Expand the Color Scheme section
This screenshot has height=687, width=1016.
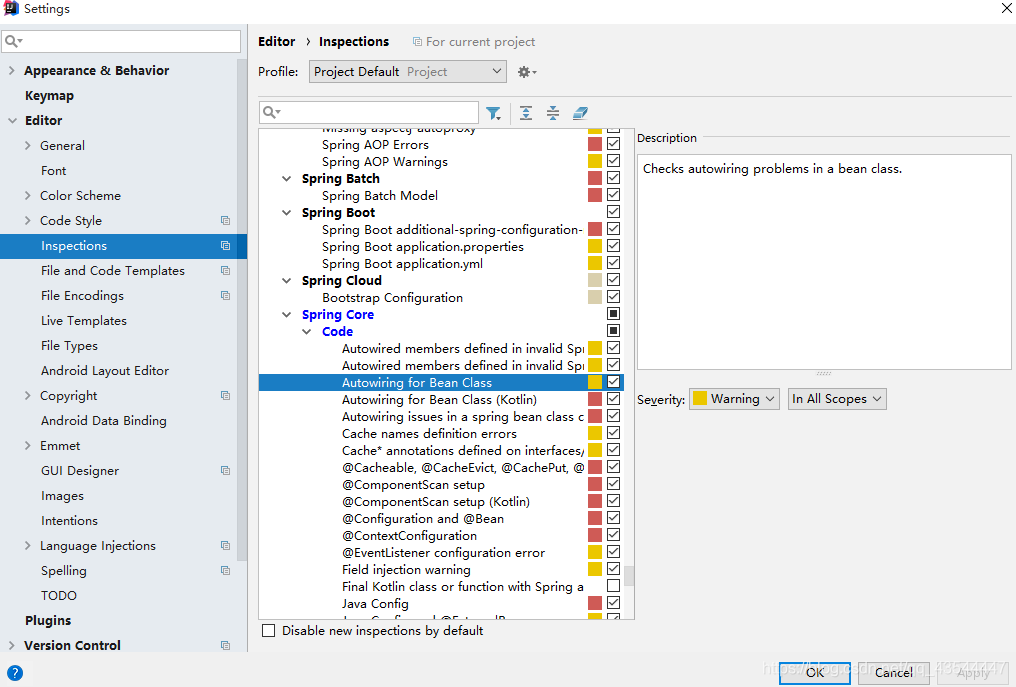click(x=27, y=195)
